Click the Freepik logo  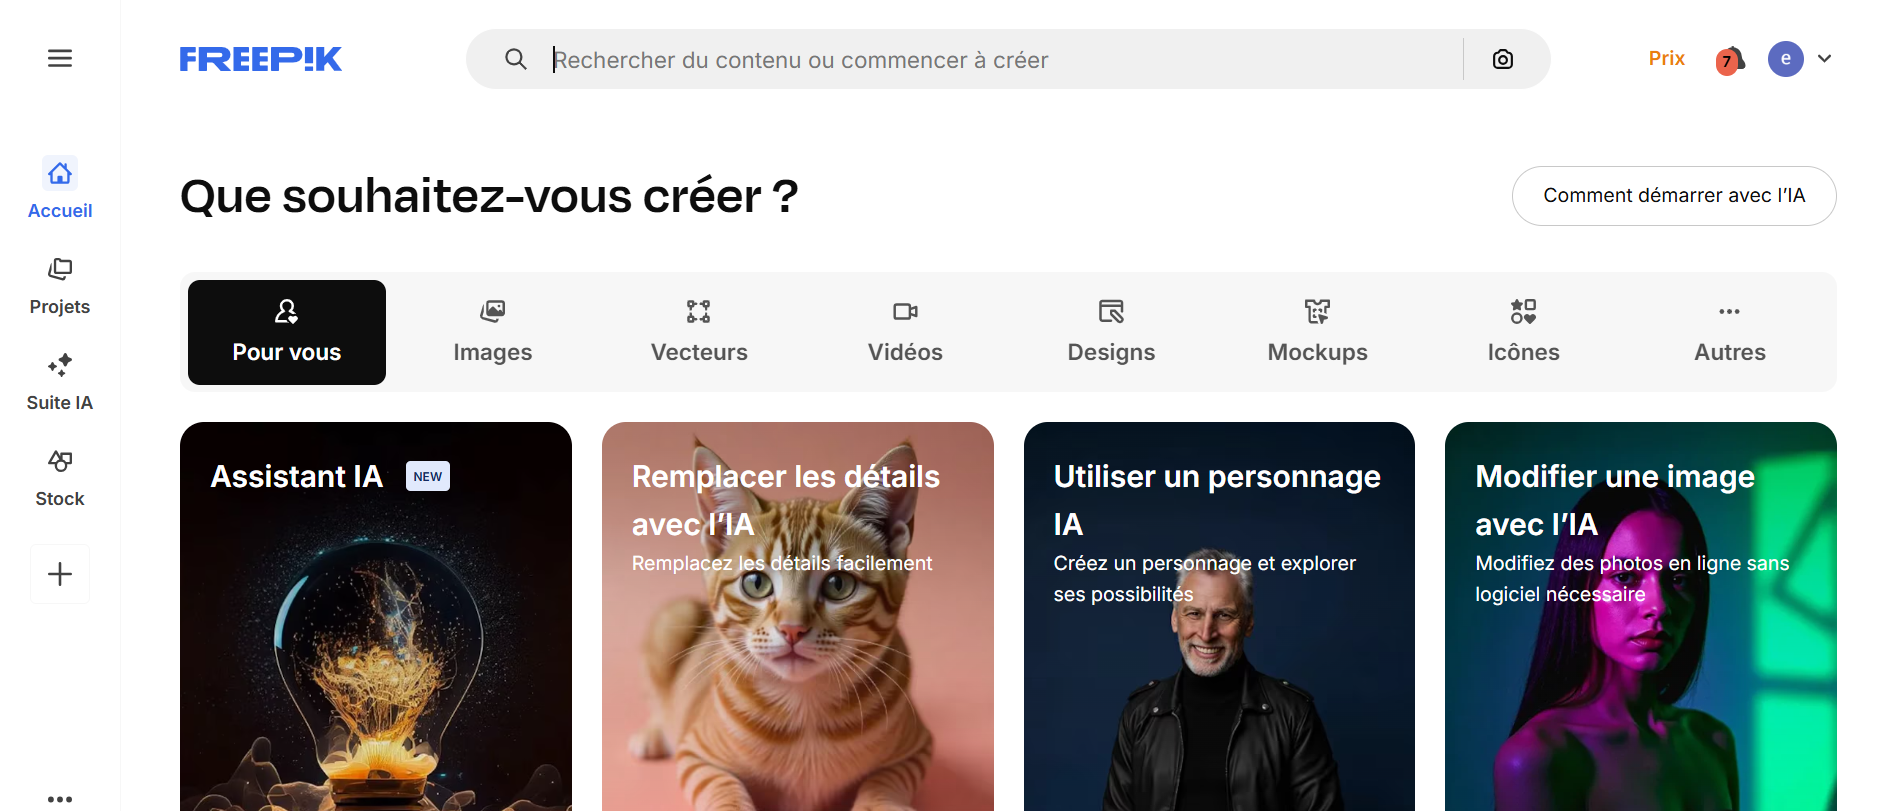tap(261, 59)
